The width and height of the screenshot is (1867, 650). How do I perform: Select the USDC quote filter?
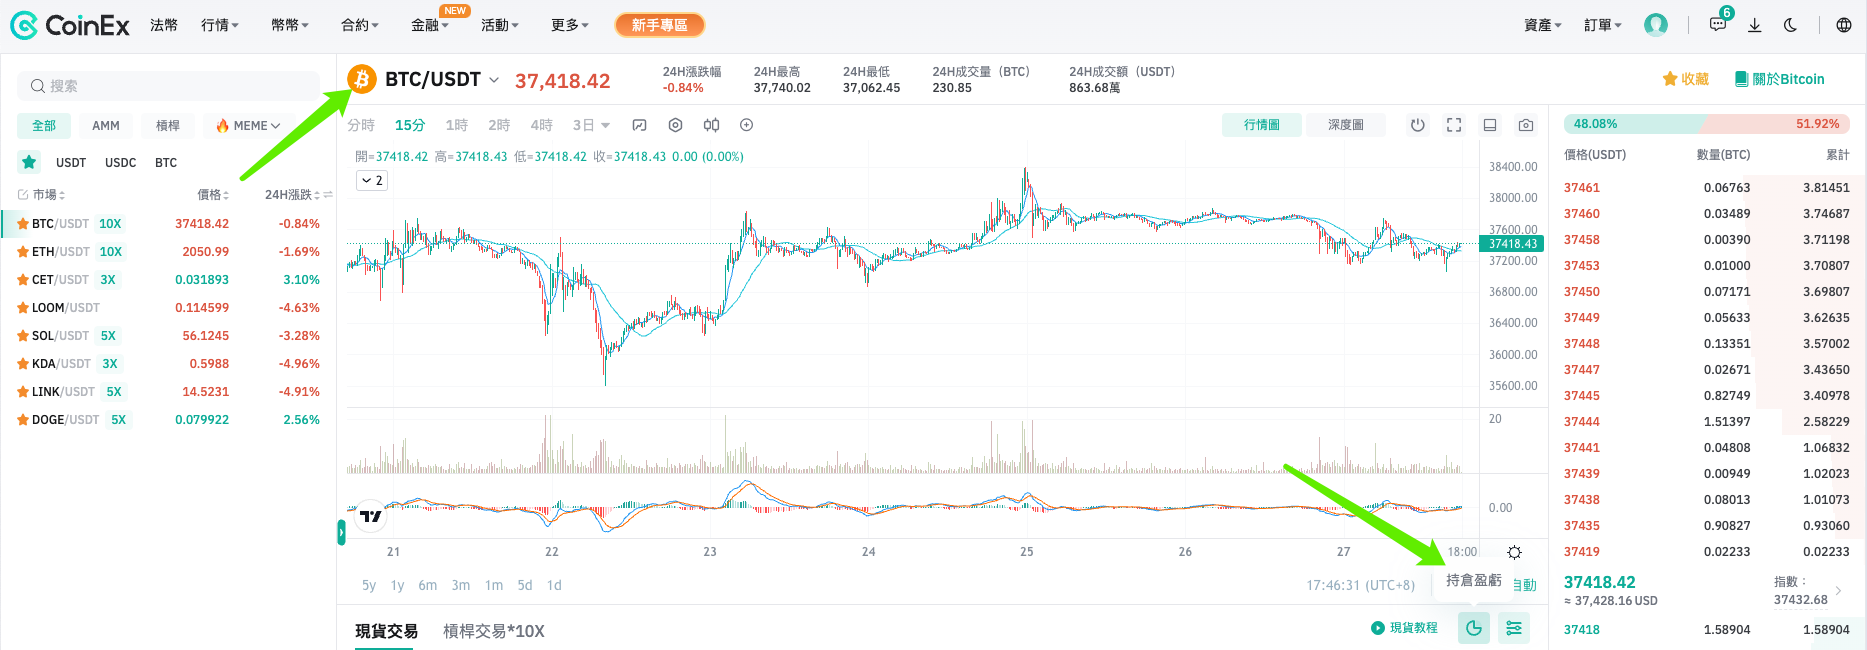(121, 162)
